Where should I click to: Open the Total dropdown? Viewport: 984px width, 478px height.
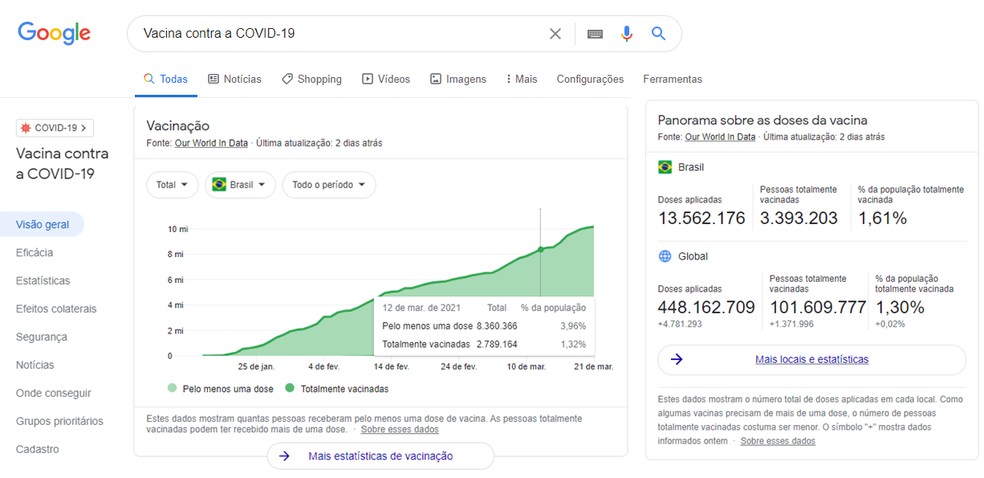click(172, 185)
